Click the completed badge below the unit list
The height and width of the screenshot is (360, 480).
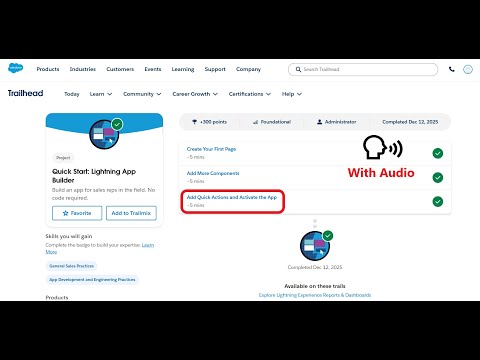315,246
